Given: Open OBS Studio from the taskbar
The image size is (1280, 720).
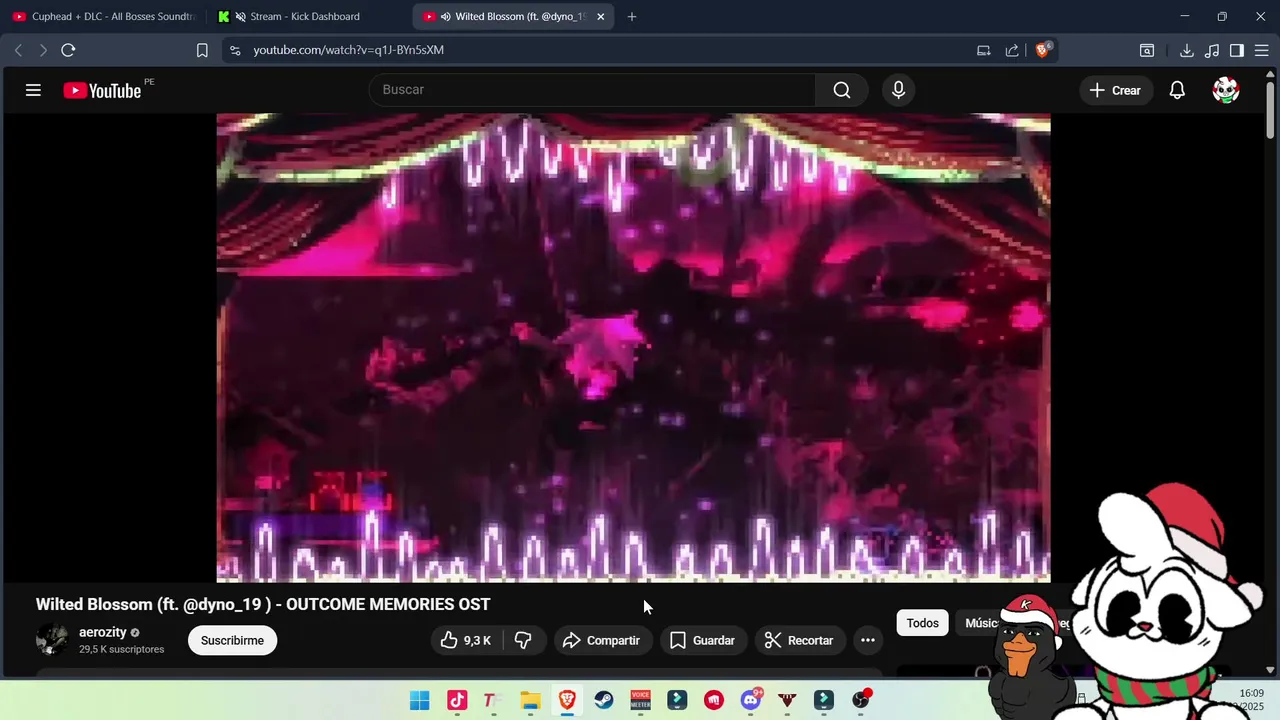Looking at the screenshot, I should coord(860,700).
